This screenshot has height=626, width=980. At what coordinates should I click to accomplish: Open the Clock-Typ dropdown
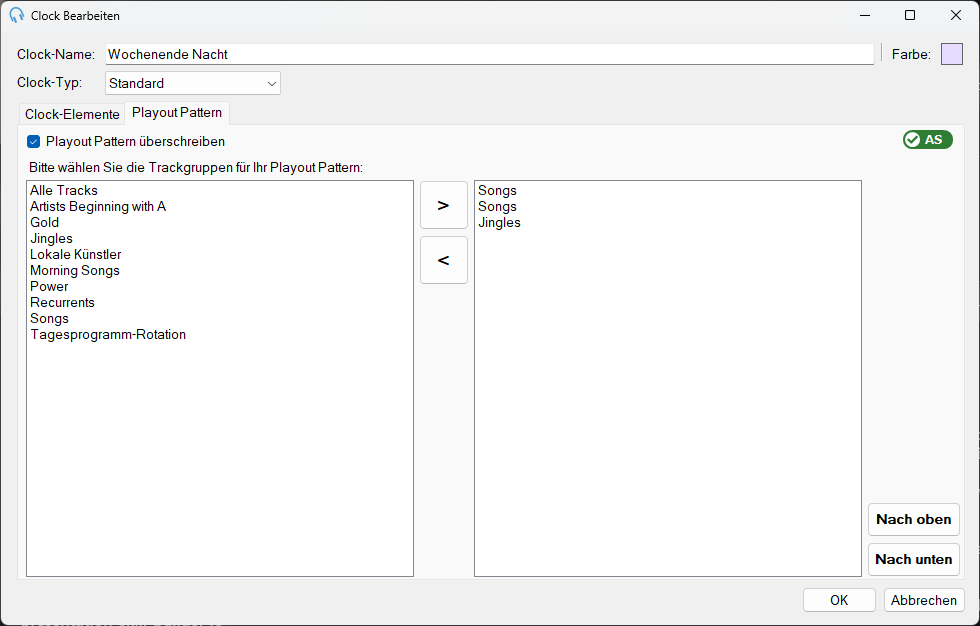[x=192, y=83]
